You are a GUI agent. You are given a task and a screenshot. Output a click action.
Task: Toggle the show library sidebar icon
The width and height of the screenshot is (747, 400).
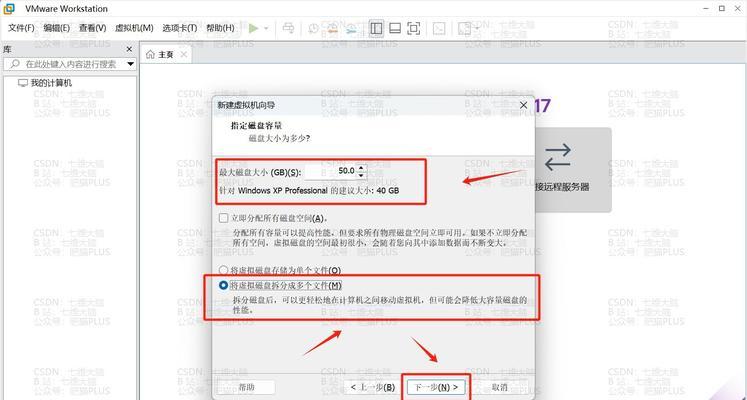coord(376,29)
